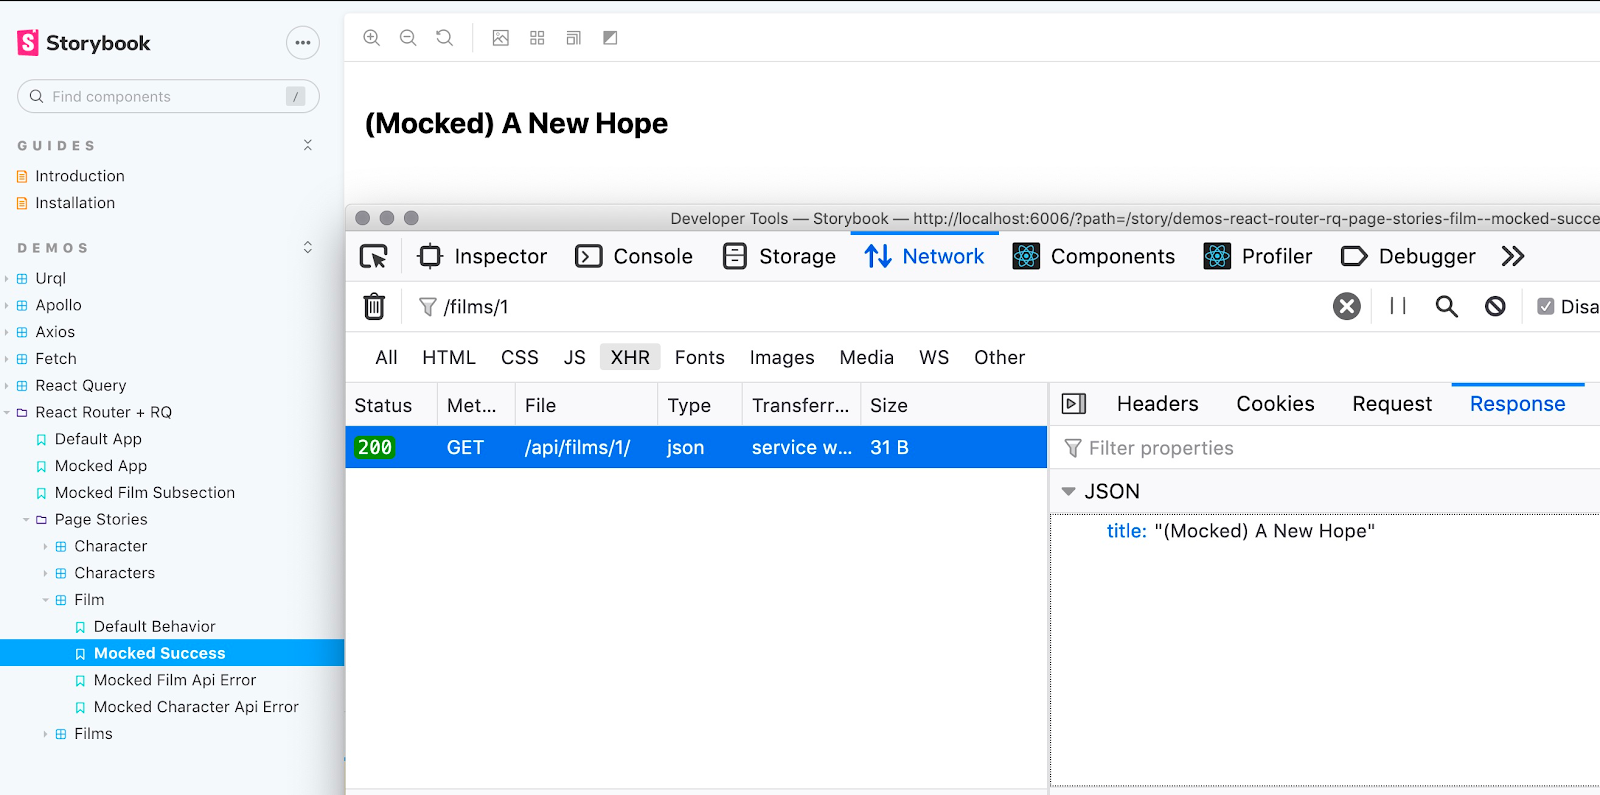Image resolution: width=1600 pixels, height=795 pixels.
Task: Open React Components tab
Action: pos(1094,256)
